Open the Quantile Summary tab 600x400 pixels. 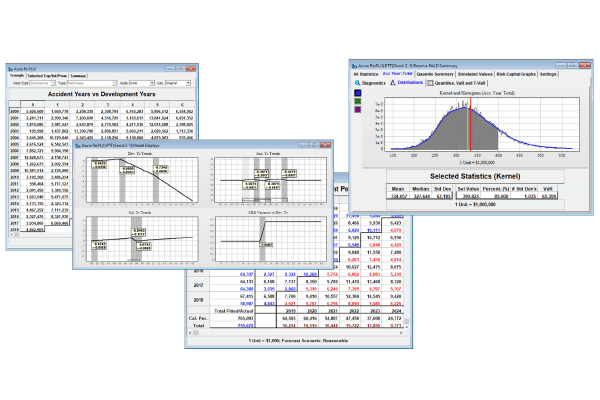tap(435, 74)
